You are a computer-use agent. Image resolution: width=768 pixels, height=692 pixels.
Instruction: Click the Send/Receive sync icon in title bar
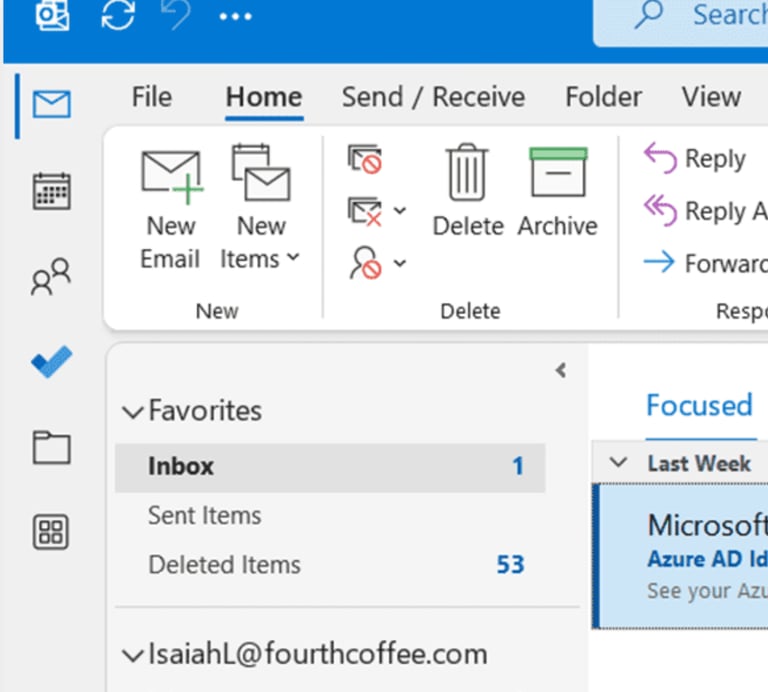[x=118, y=15]
